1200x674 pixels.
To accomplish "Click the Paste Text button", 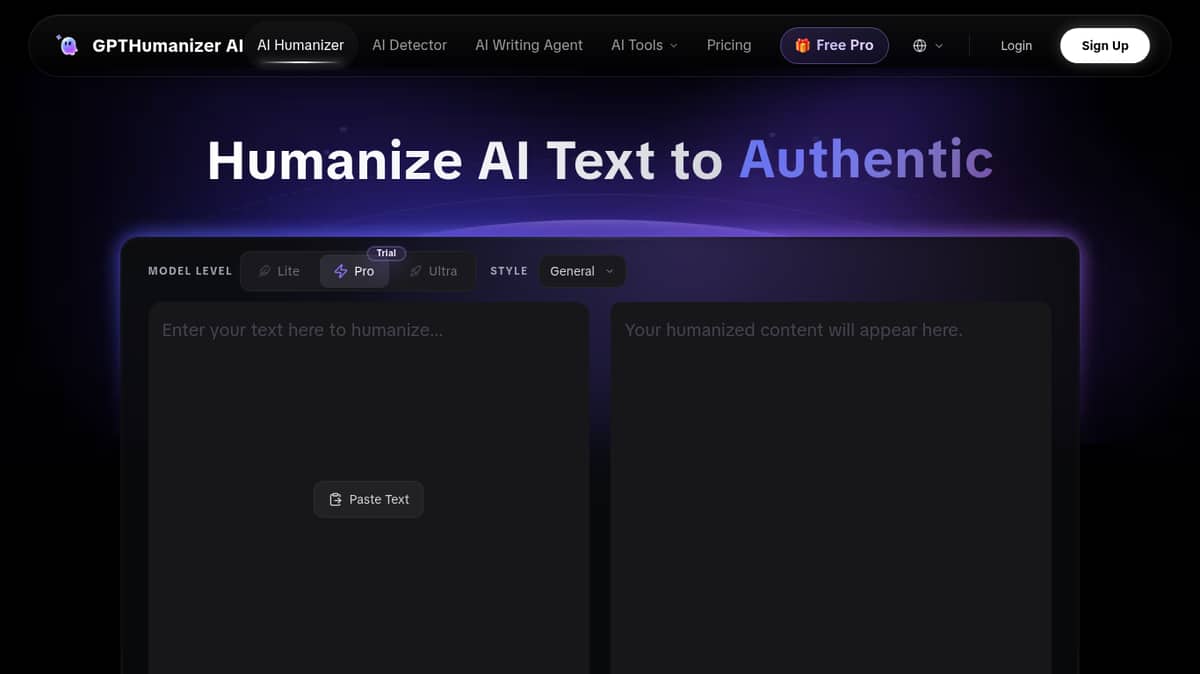I will pos(369,499).
